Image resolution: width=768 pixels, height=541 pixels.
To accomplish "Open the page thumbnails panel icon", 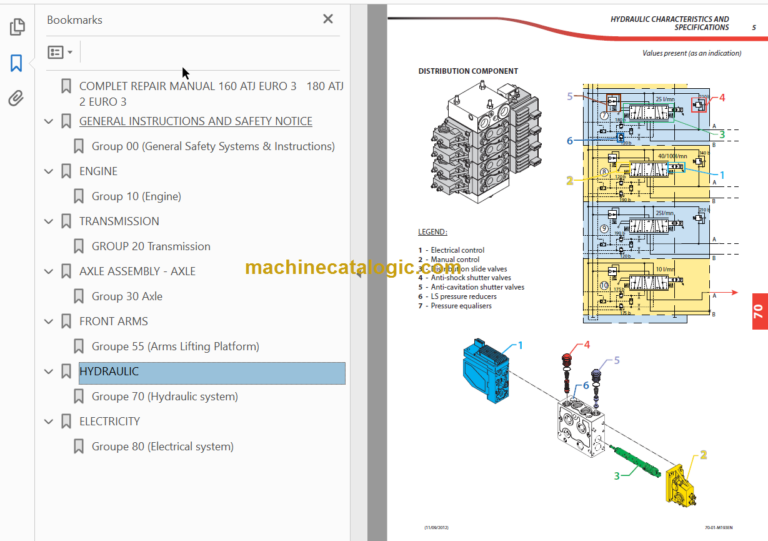I will [x=16, y=28].
